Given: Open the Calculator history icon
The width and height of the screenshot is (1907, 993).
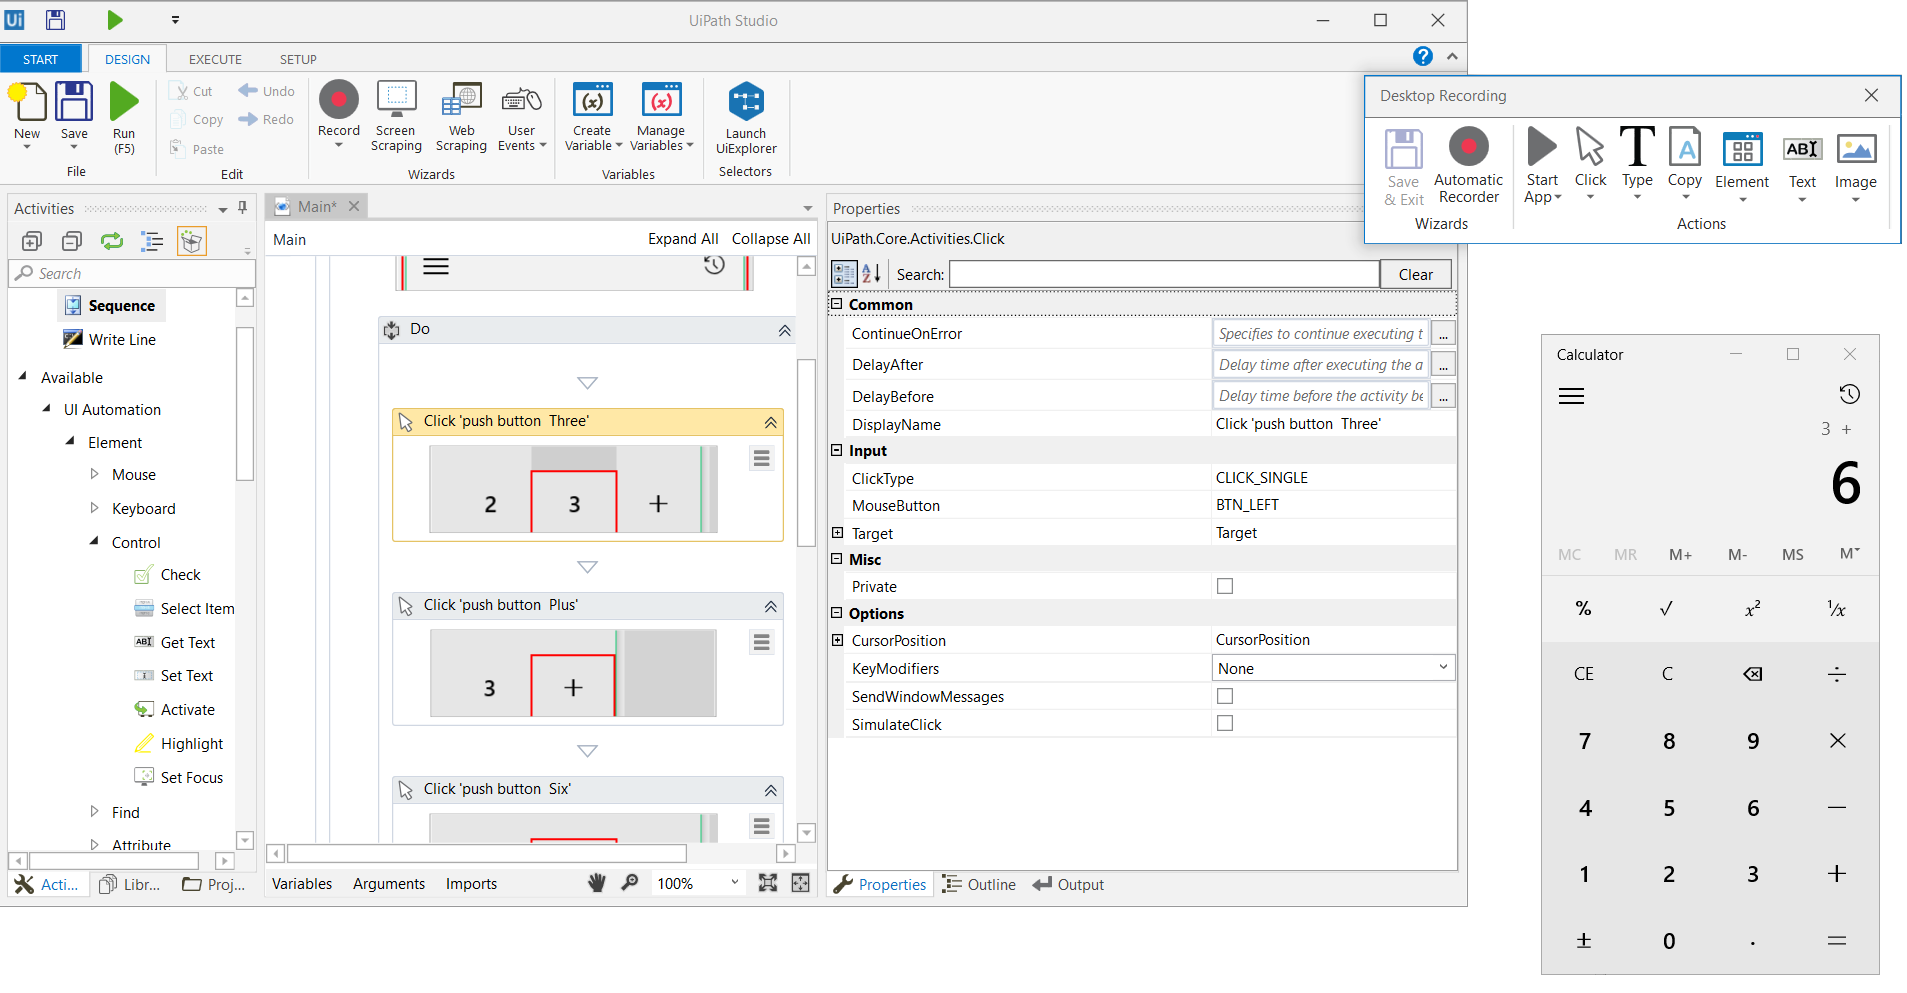Looking at the screenshot, I should point(1849,394).
